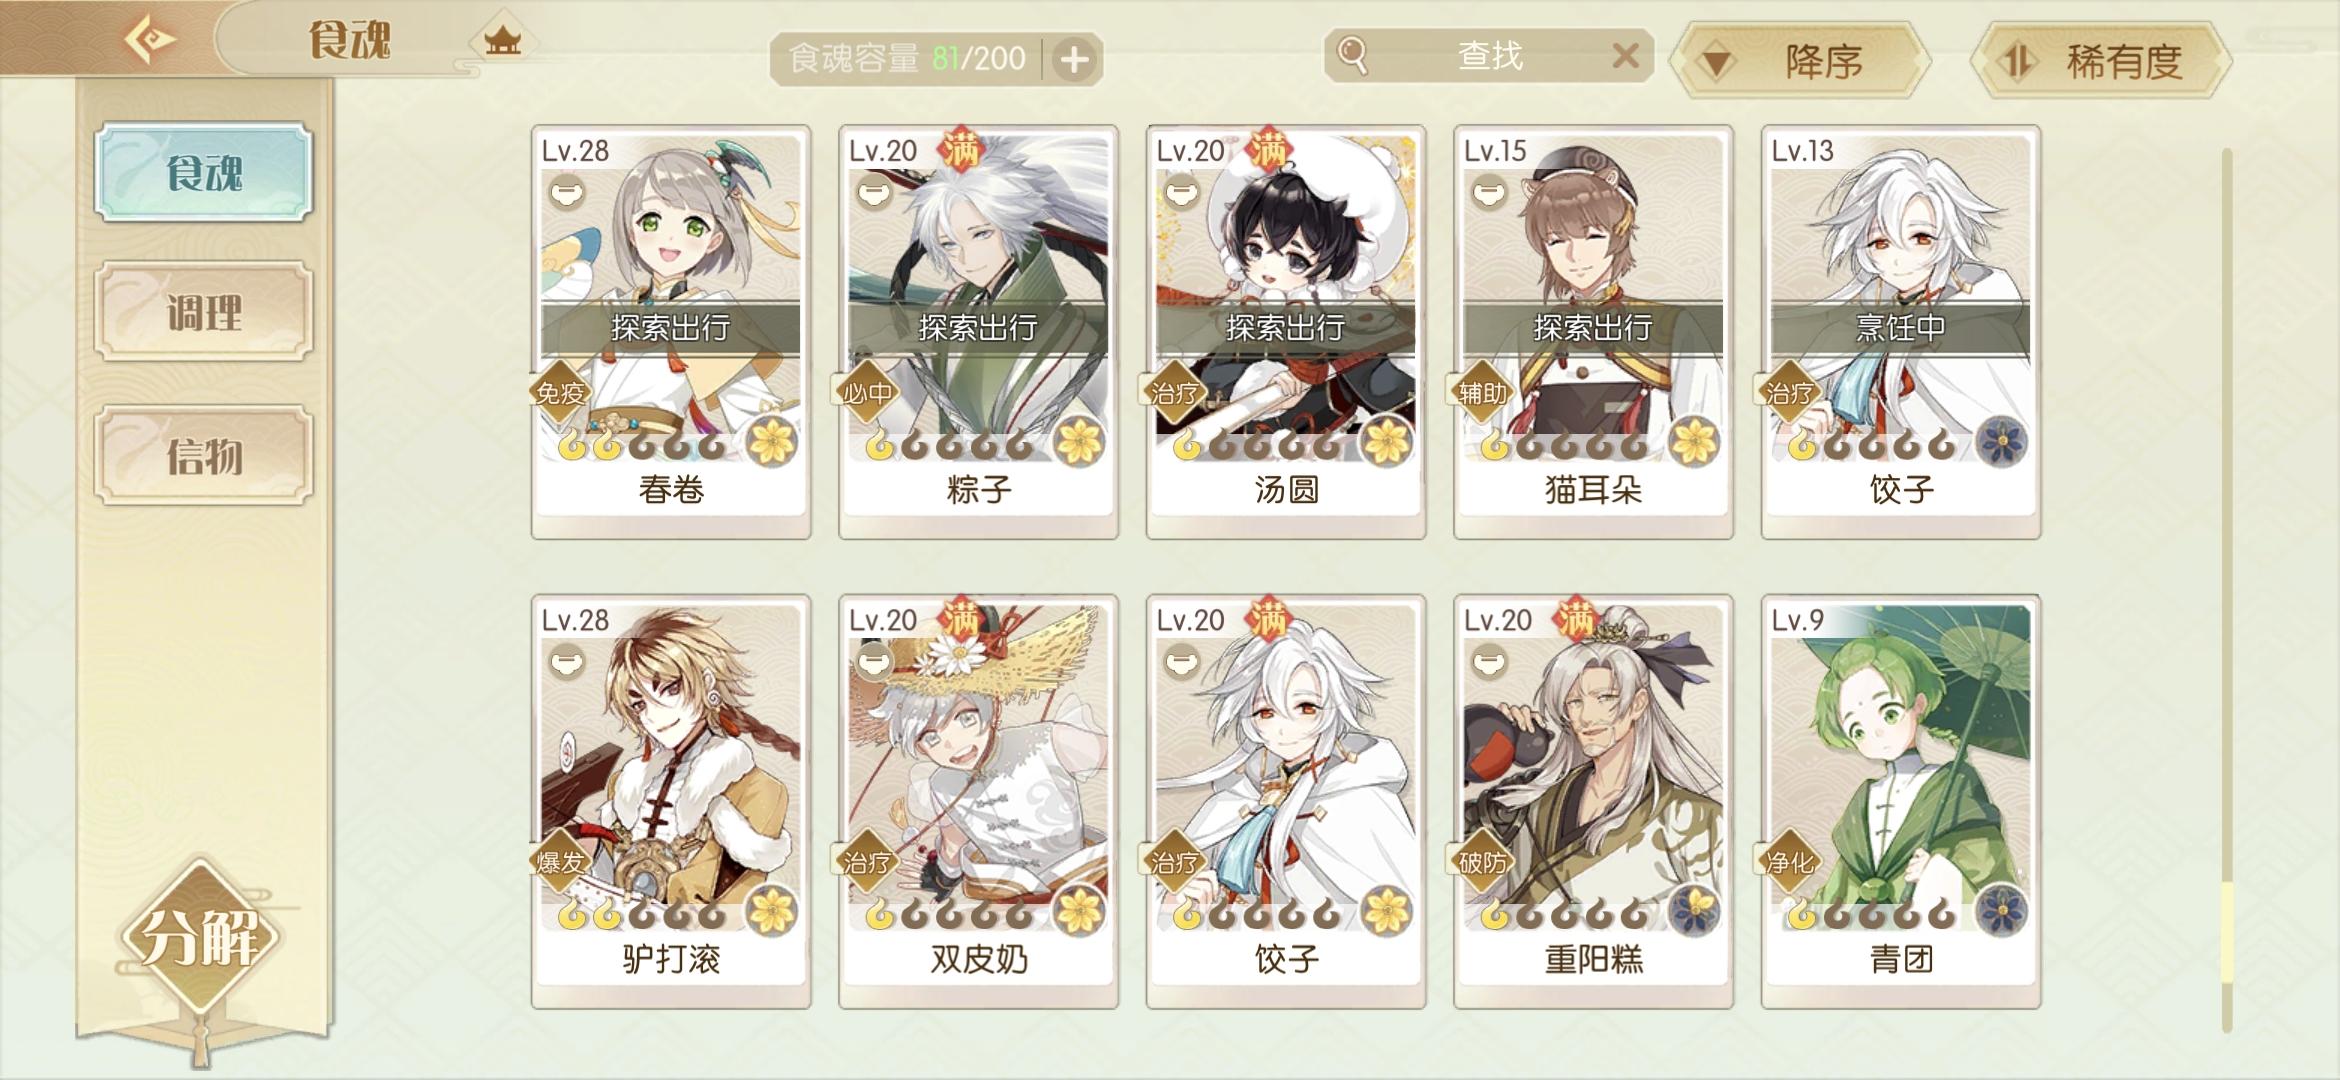This screenshot has width=2340, height=1080.
Task: Tap the yellow flower badge on 春卷
Action: click(x=772, y=442)
